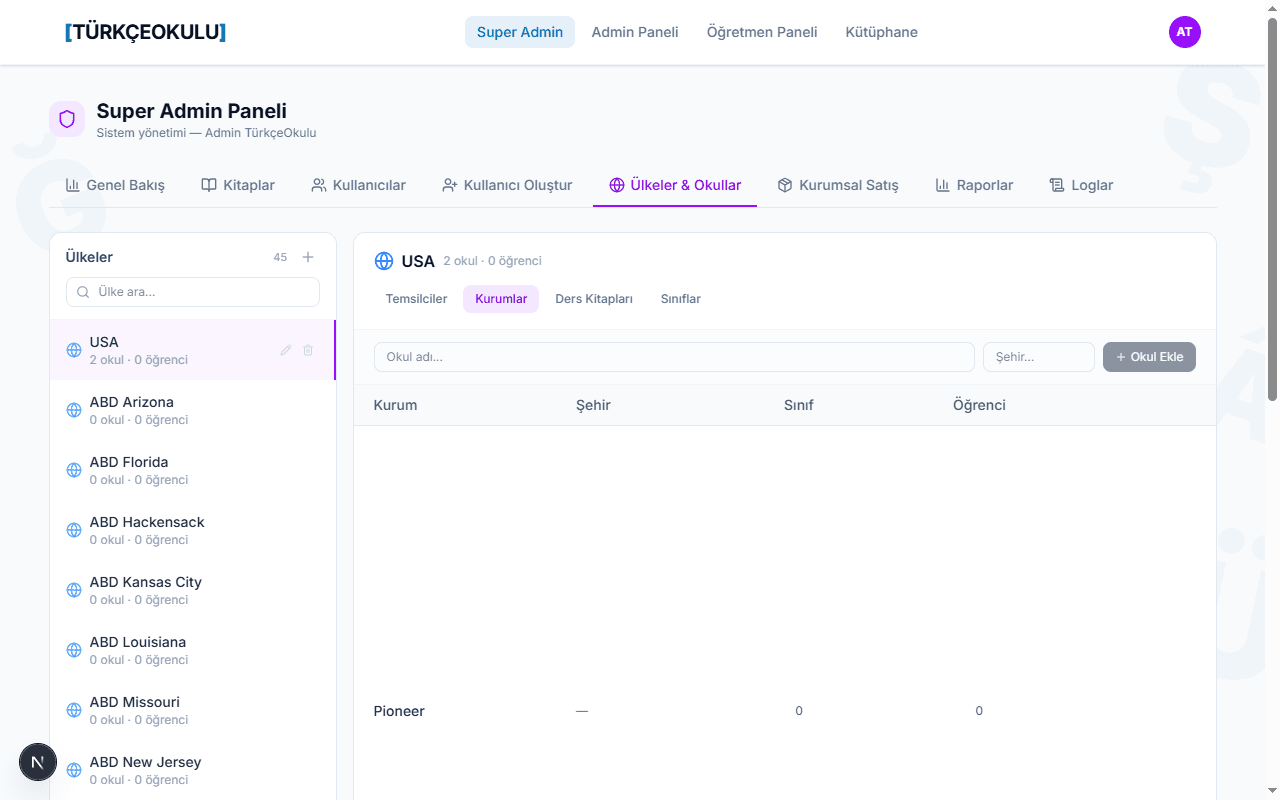Click the globe icon next to ABD Hackensack
The height and width of the screenshot is (800, 1280).
pos(74,530)
